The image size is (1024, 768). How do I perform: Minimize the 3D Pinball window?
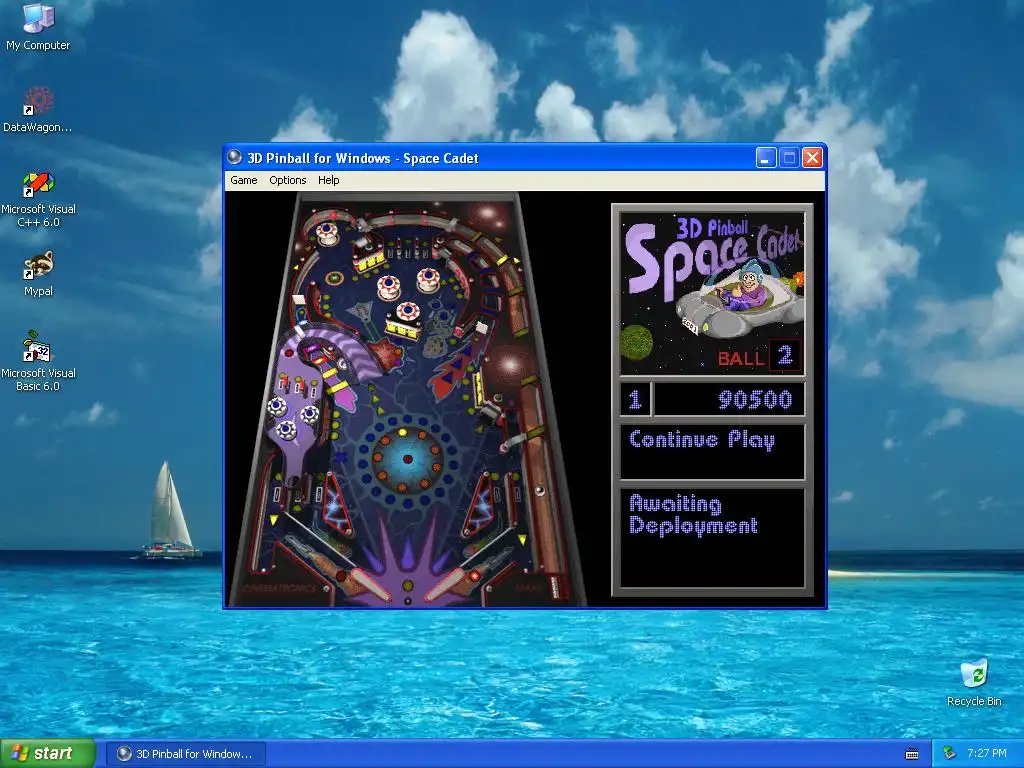point(766,157)
